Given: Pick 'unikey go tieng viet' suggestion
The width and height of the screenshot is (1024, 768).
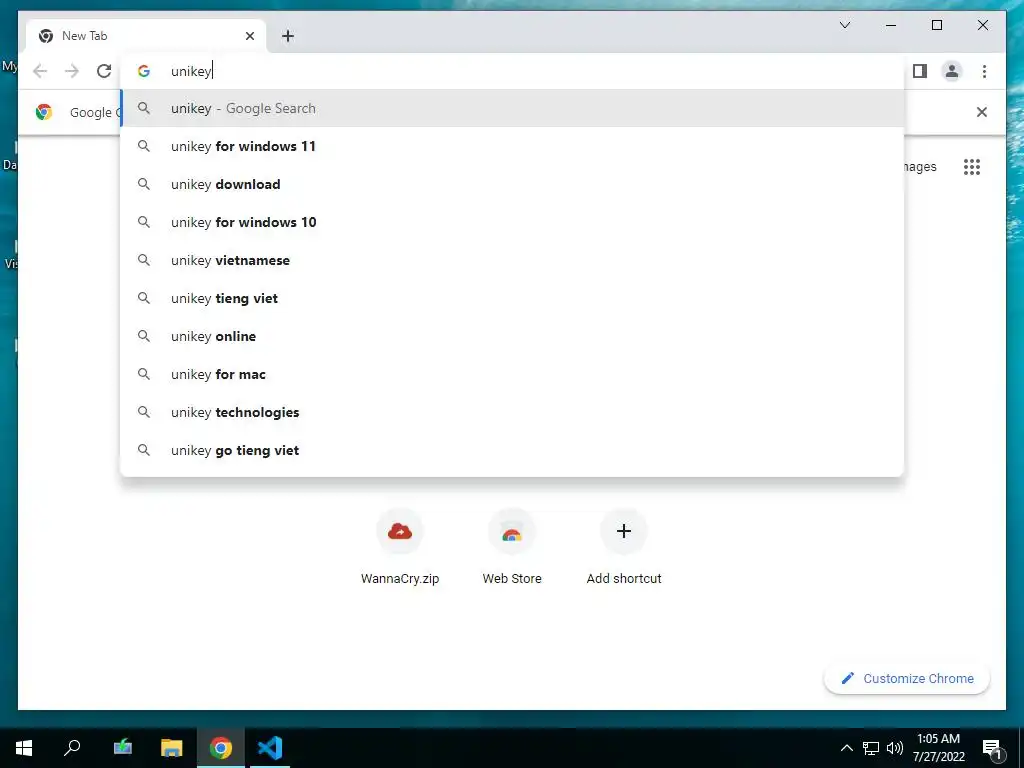Looking at the screenshot, I should click(x=512, y=450).
